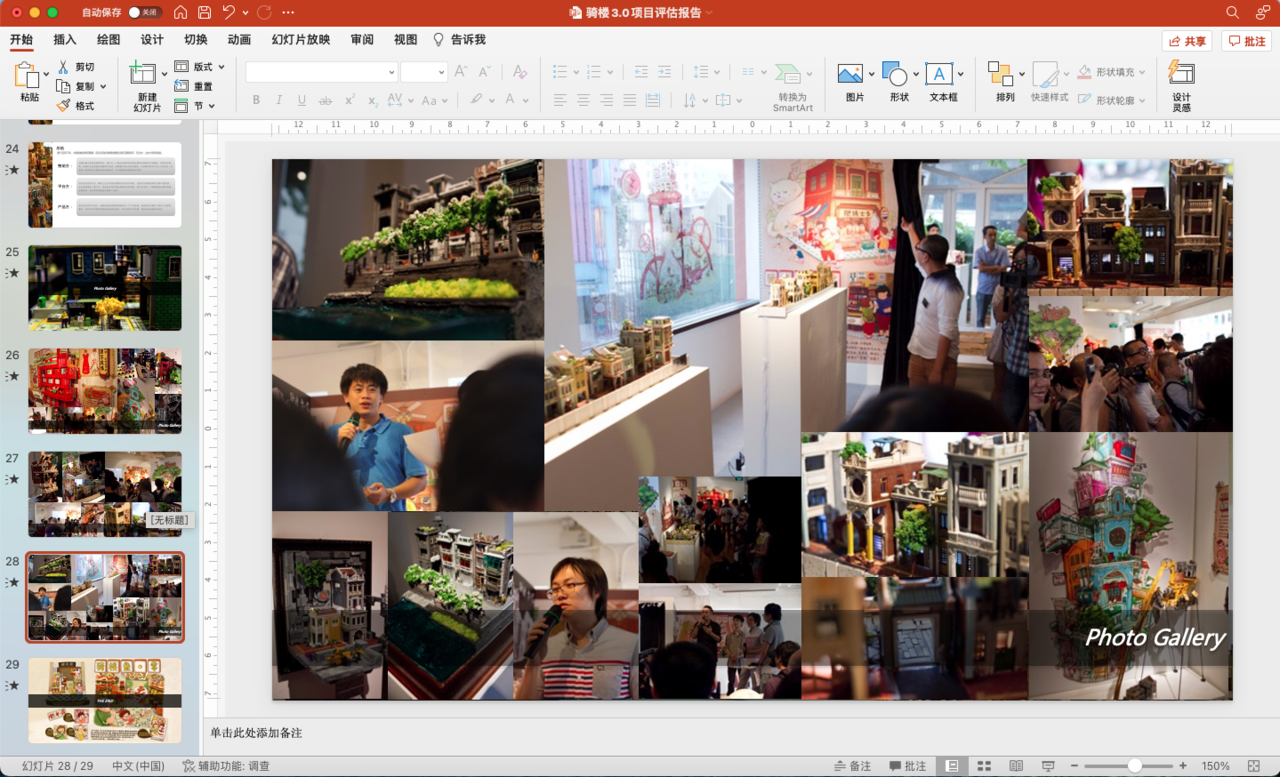This screenshot has width=1280, height=777.
Task: Click the Save icon in title bar
Action: (204, 12)
